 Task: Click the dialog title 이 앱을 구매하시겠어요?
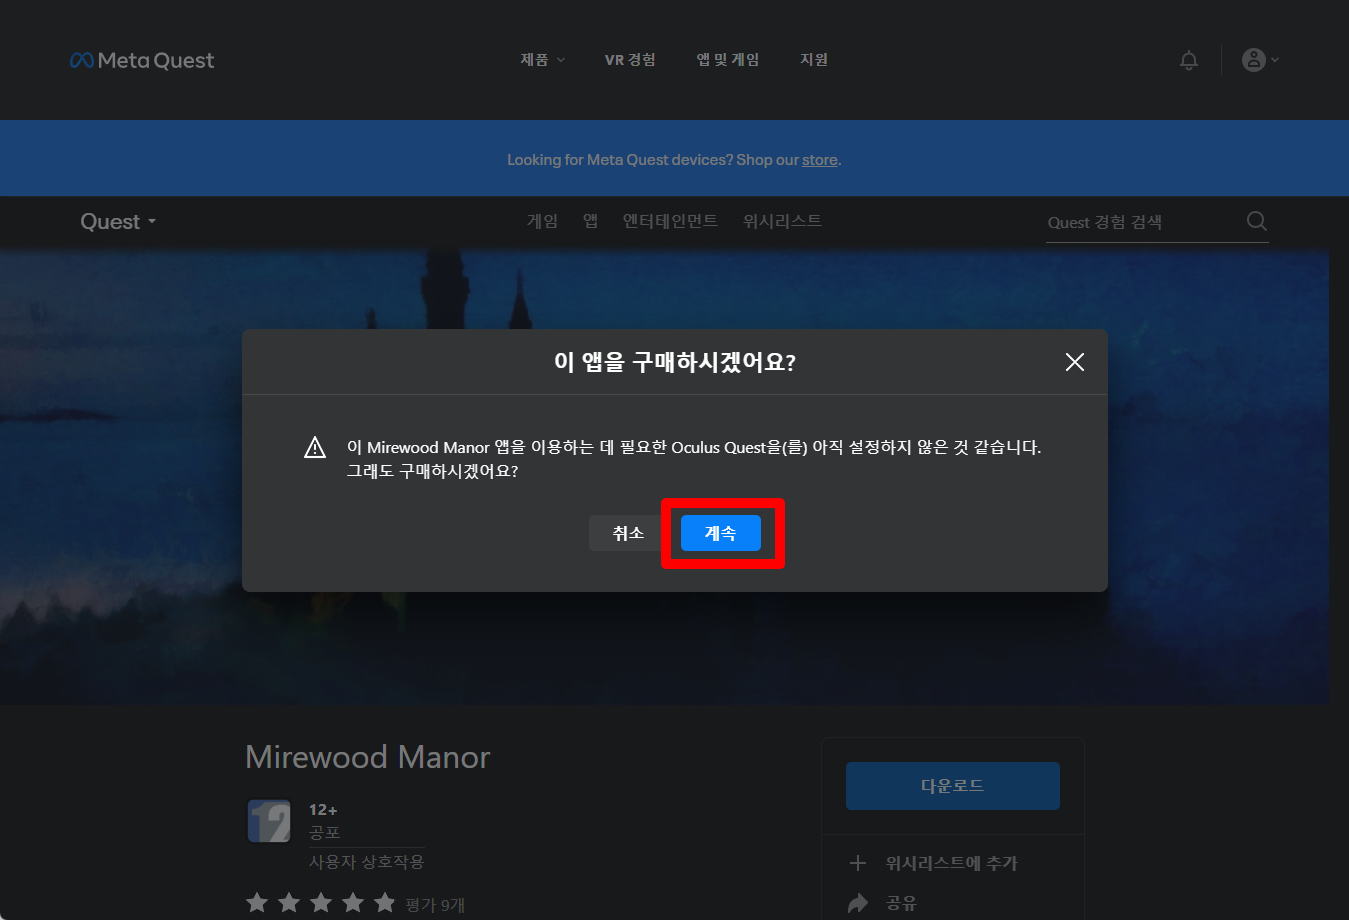tap(675, 362)
